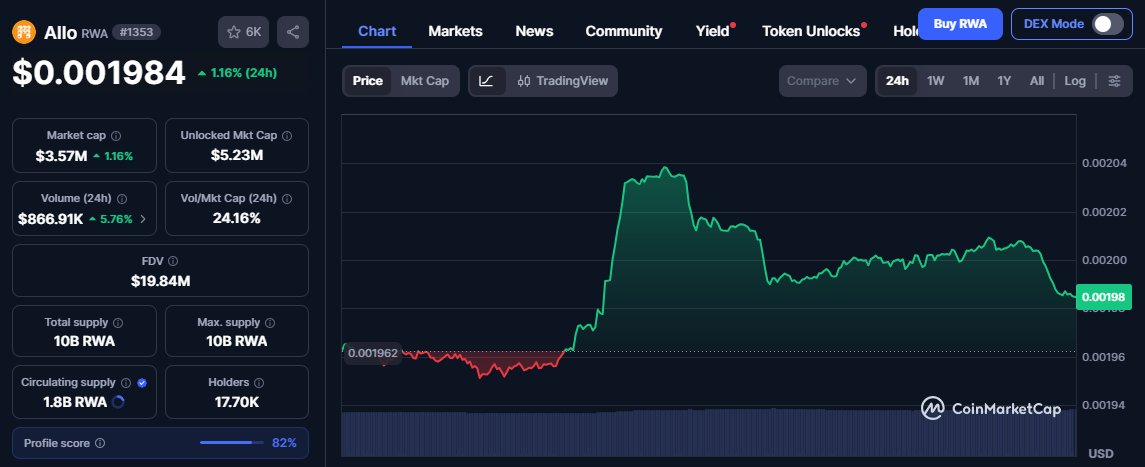Select the Mkt Cap chart view
Screen dimensions: 1145x467
[424, 81]
